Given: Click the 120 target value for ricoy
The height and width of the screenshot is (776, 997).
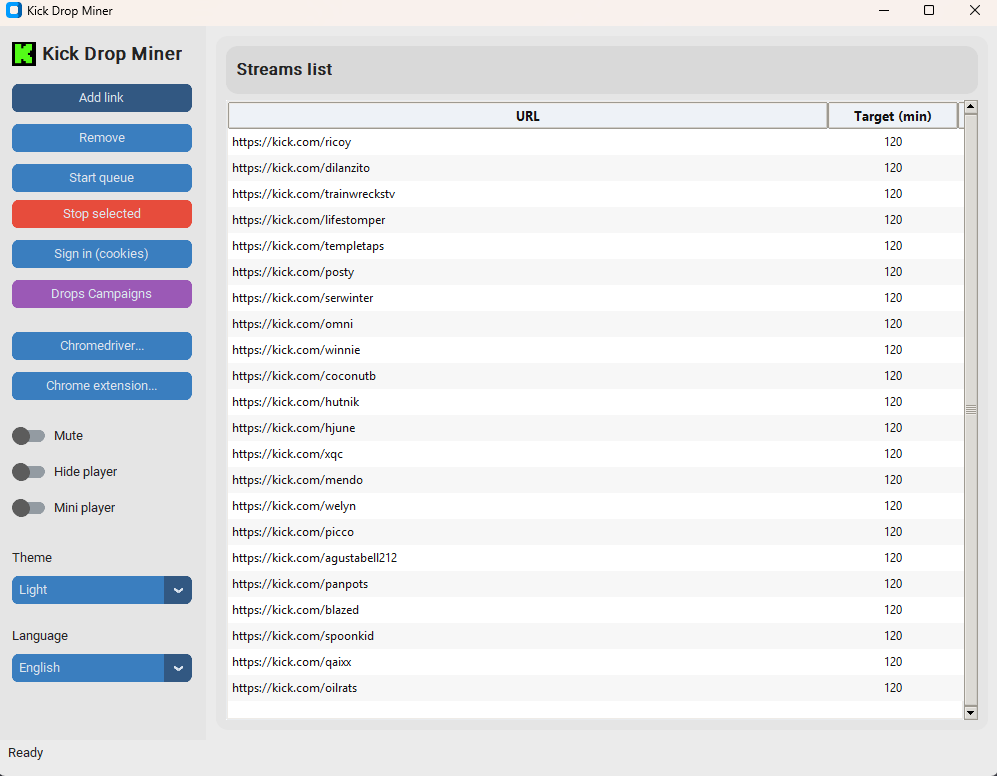Looking at the screenshot, I should click(893, 142).
